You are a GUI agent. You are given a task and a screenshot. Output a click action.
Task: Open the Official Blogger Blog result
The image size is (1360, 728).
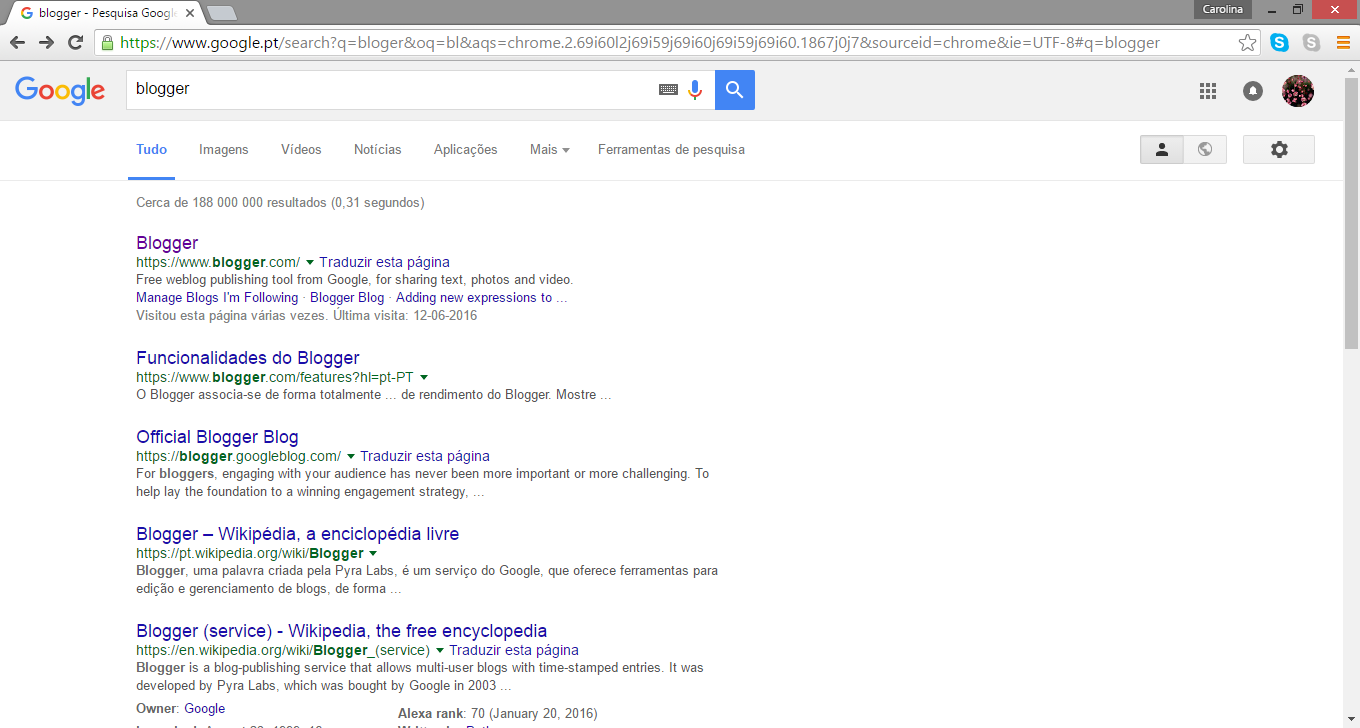pos(217,437)
